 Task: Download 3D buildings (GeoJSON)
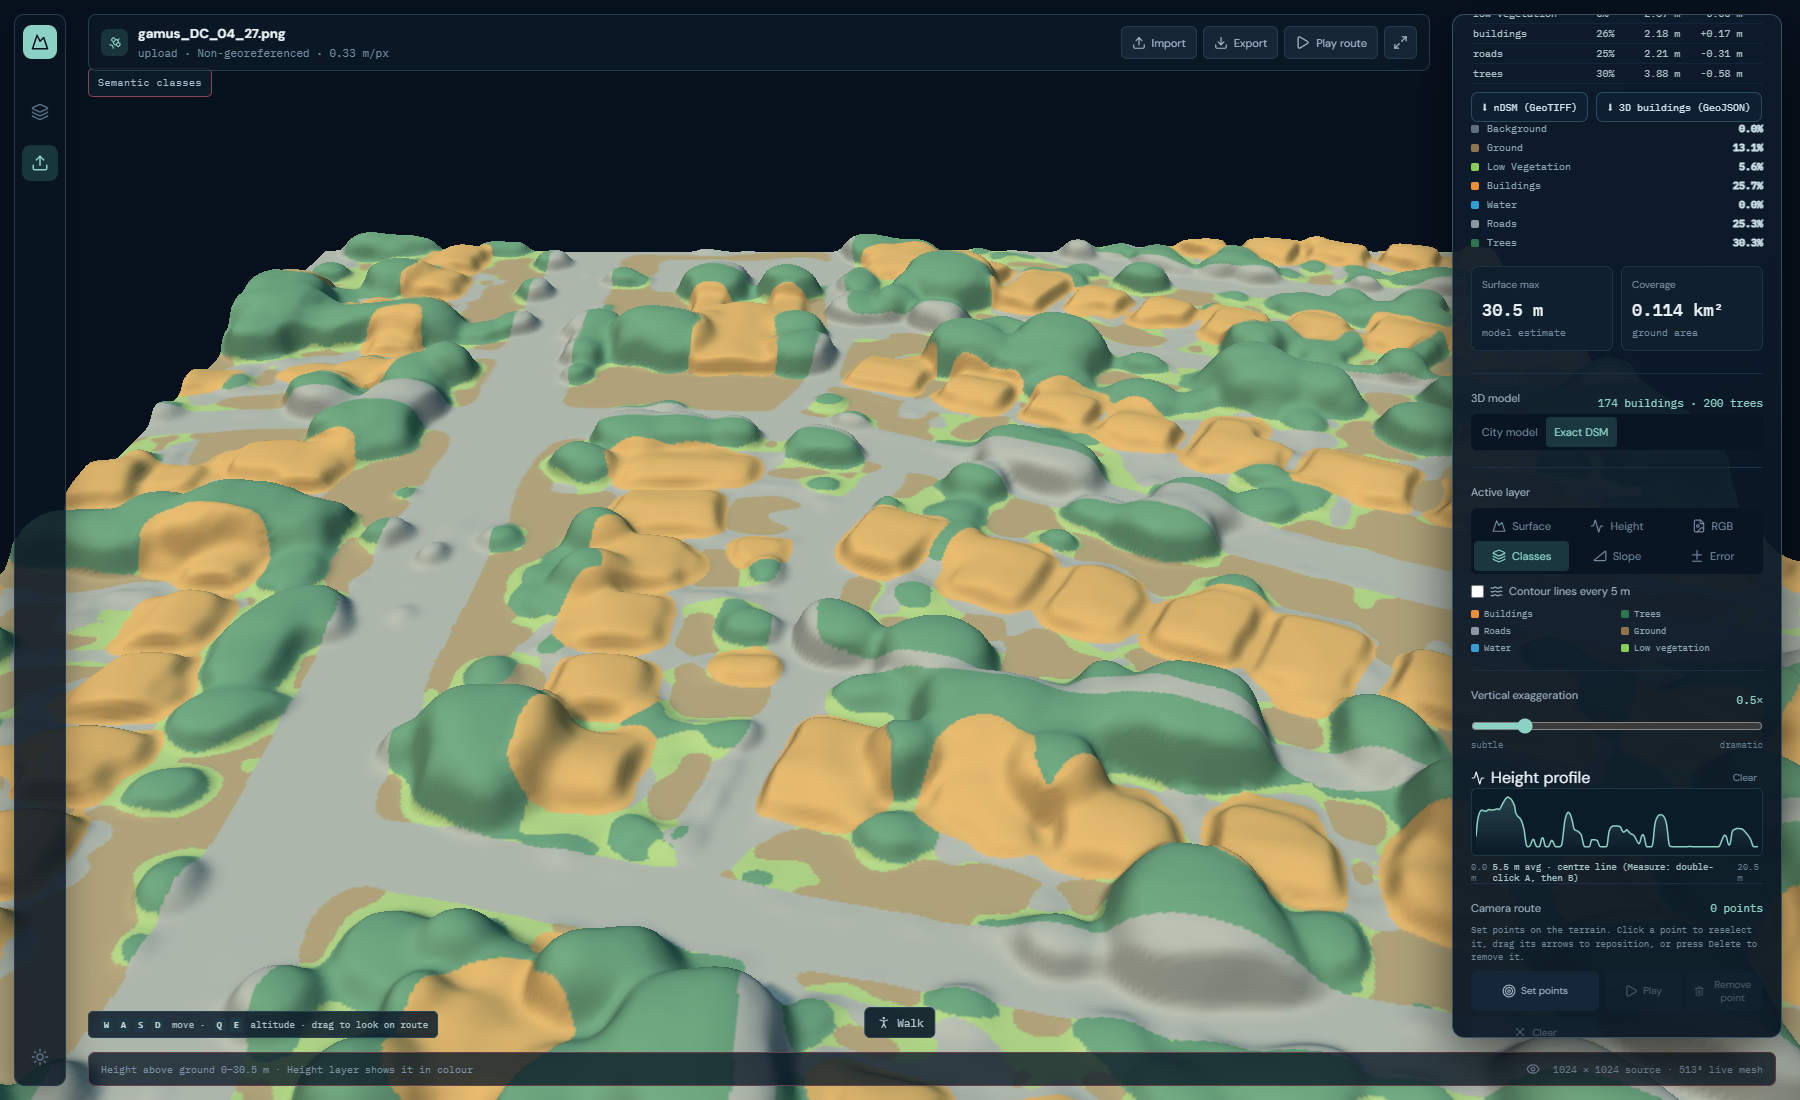click(1678, 107)
